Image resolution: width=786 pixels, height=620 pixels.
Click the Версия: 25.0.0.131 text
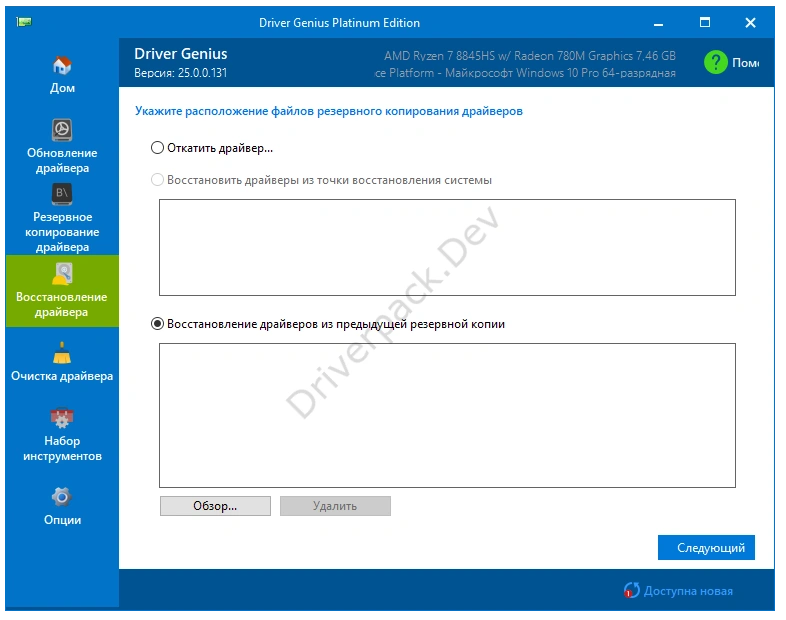click(x=180, y=73)
